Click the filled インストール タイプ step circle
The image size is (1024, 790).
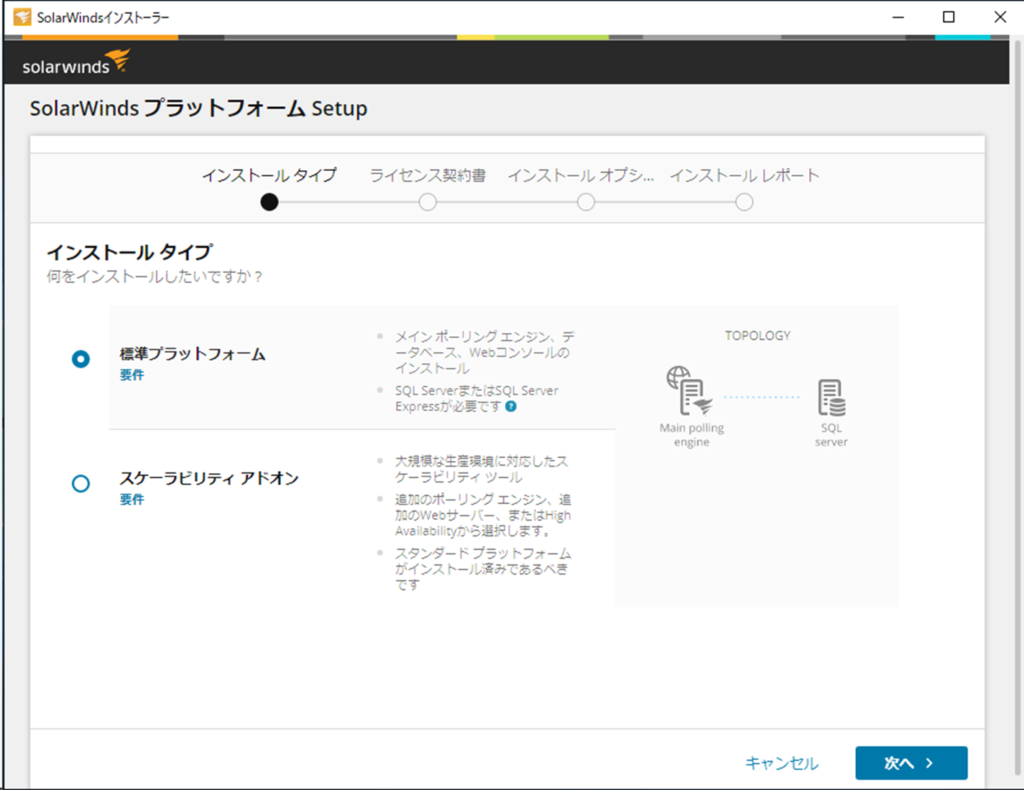point(269,202)
